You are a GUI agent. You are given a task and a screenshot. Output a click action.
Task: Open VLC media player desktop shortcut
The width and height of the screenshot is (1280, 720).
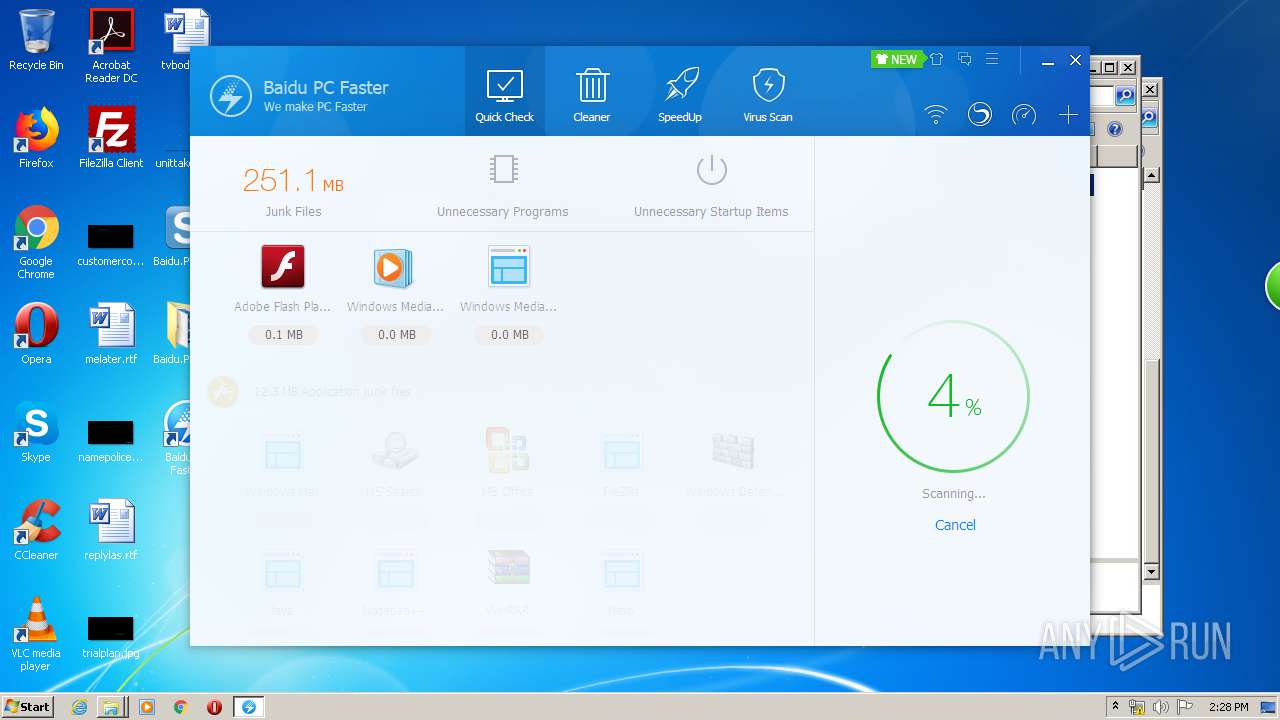[36, 634]
